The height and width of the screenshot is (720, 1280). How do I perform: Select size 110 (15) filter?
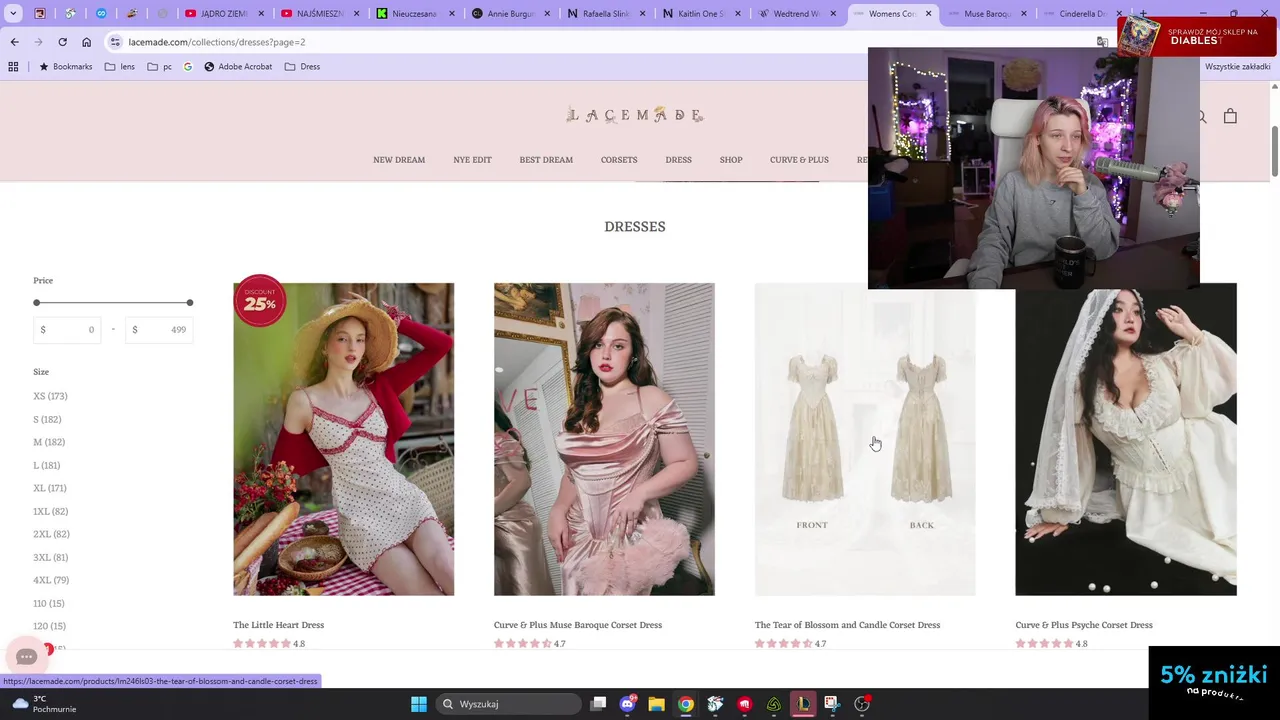49,603
